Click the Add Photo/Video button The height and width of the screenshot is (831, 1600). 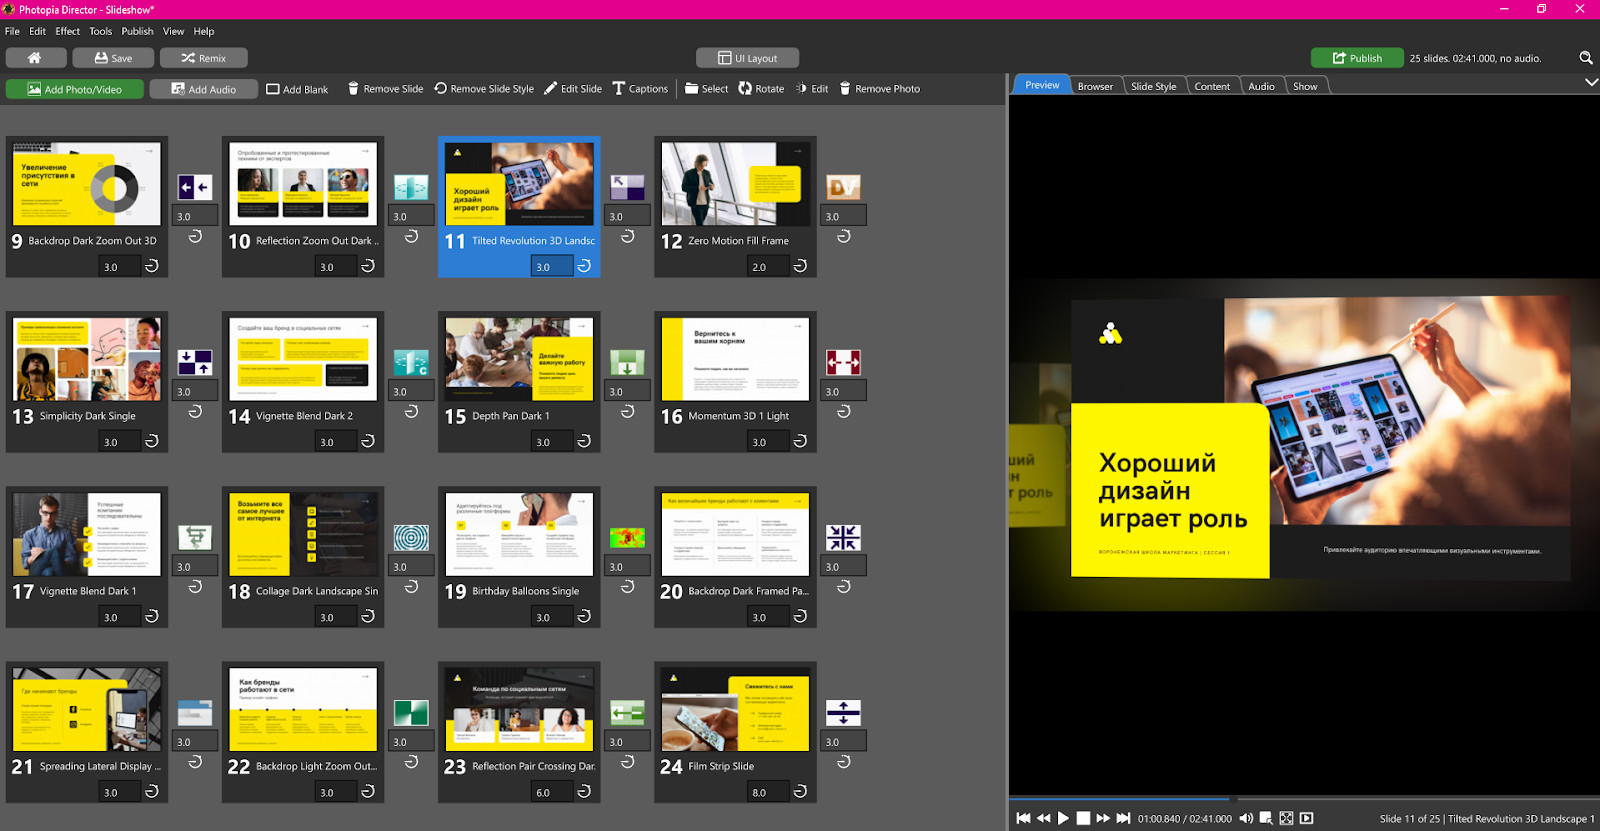(75, 89)
